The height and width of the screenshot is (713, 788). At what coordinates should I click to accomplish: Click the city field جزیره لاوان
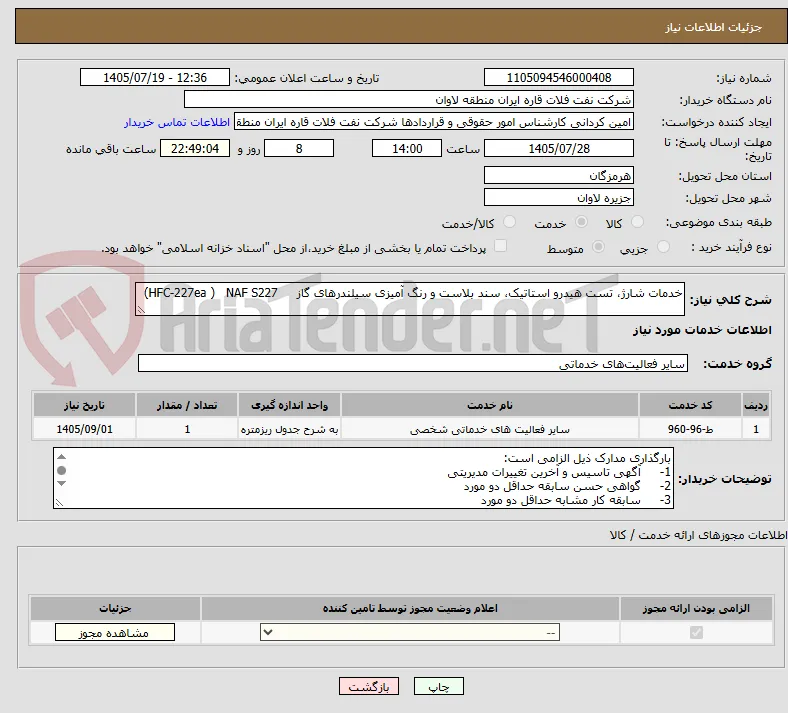pyautogui.click(x=559, y=197)
